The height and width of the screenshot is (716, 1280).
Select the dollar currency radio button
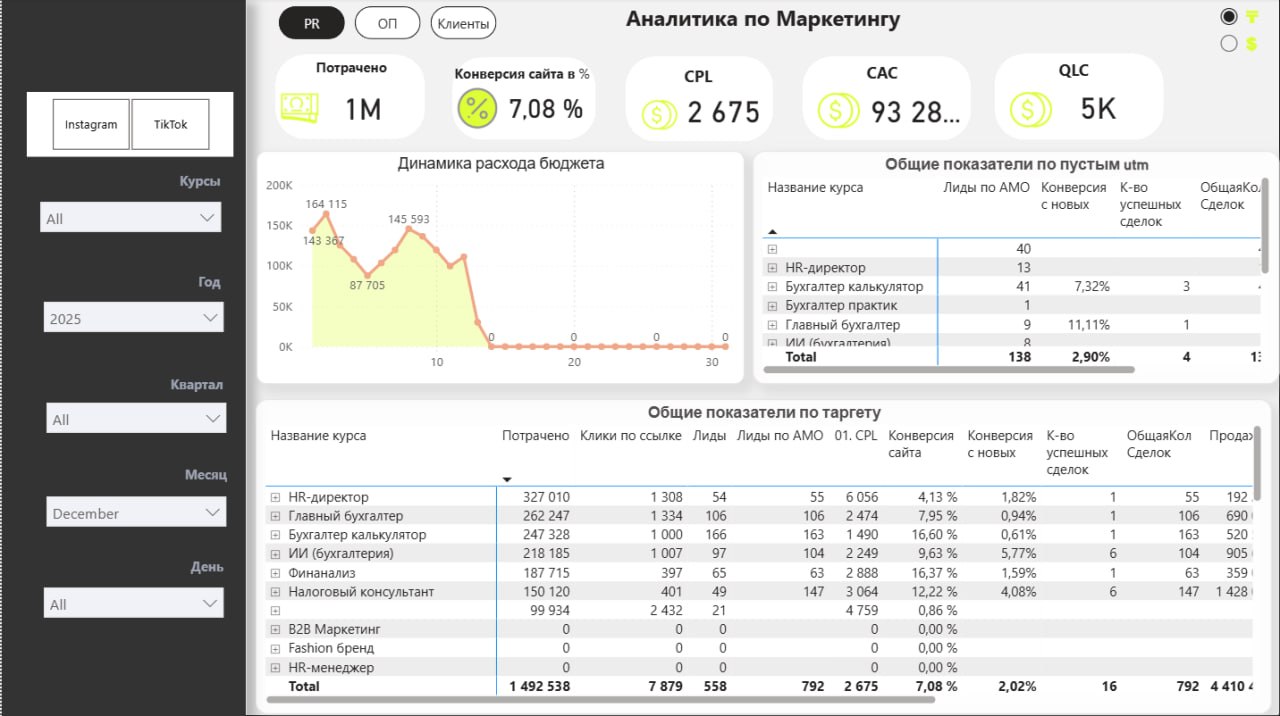(x=1229, y=43)
